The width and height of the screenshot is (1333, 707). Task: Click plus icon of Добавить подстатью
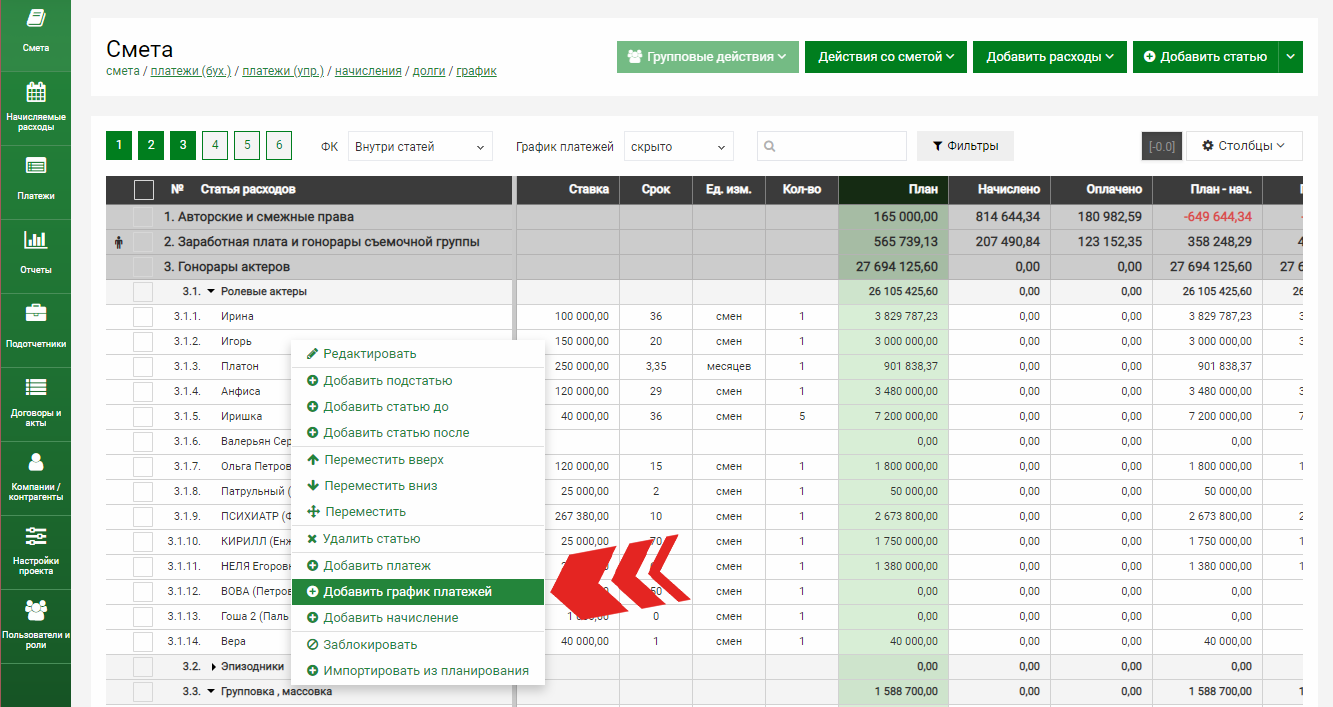click(312, 381)
